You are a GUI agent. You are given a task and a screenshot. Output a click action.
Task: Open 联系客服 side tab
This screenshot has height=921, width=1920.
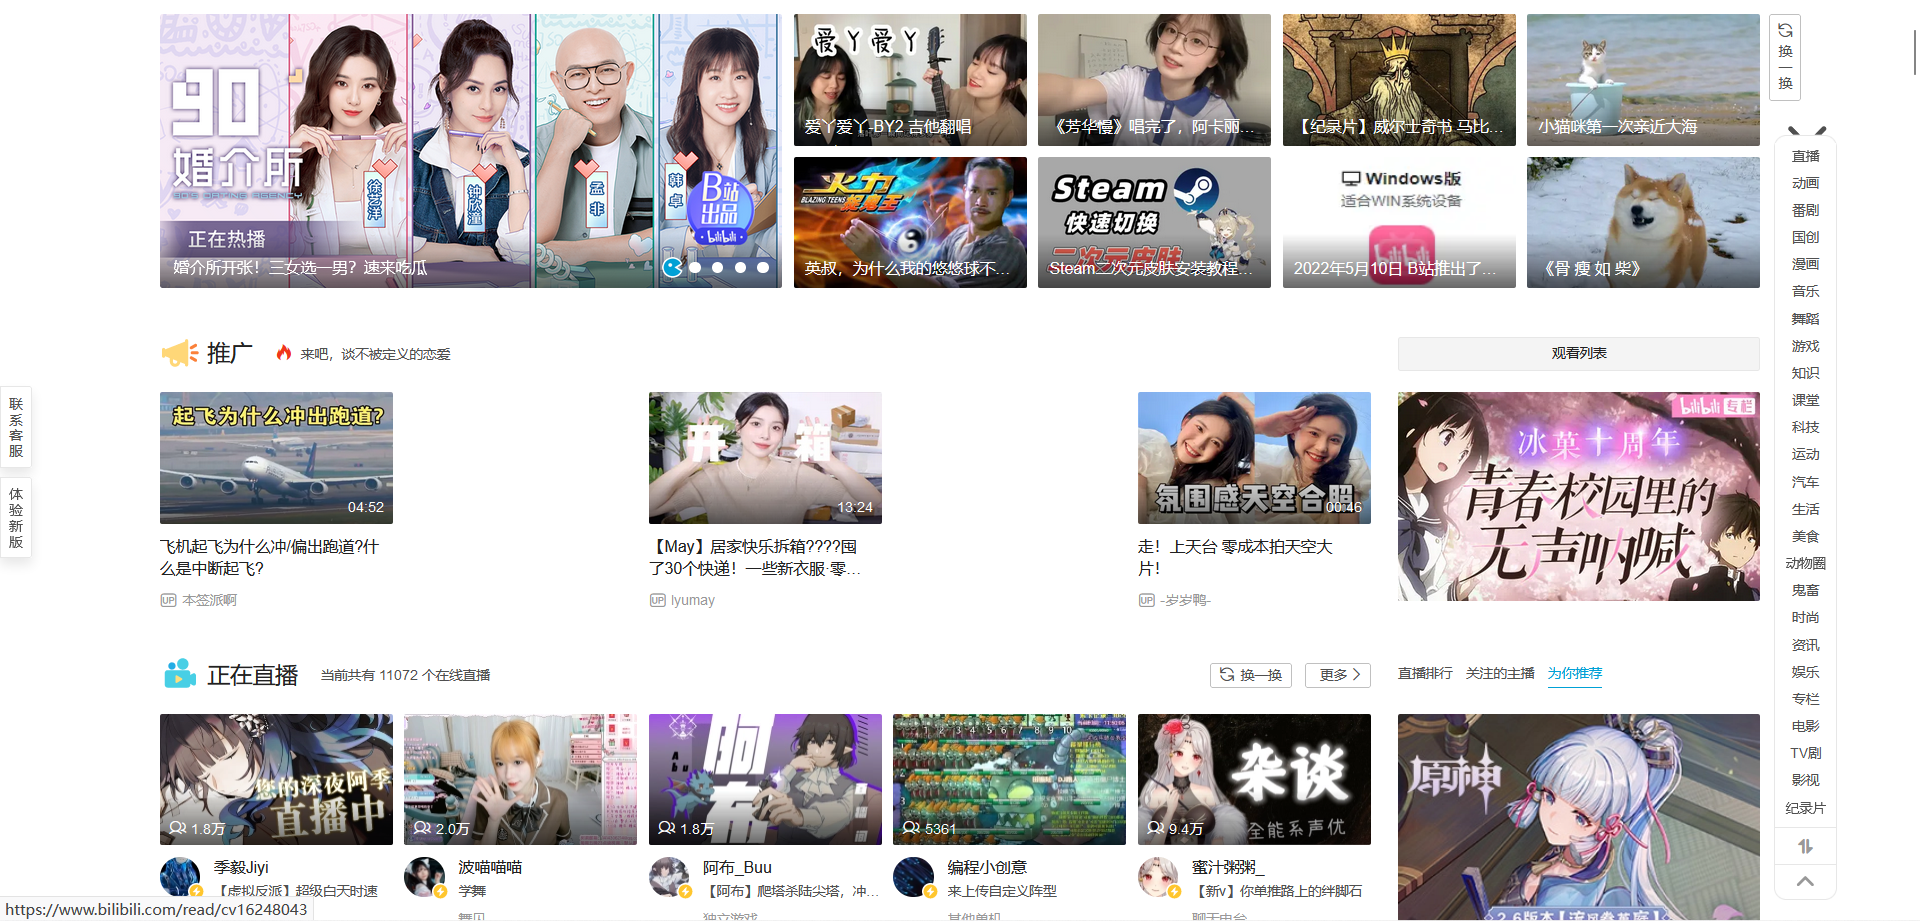point(16,427)
